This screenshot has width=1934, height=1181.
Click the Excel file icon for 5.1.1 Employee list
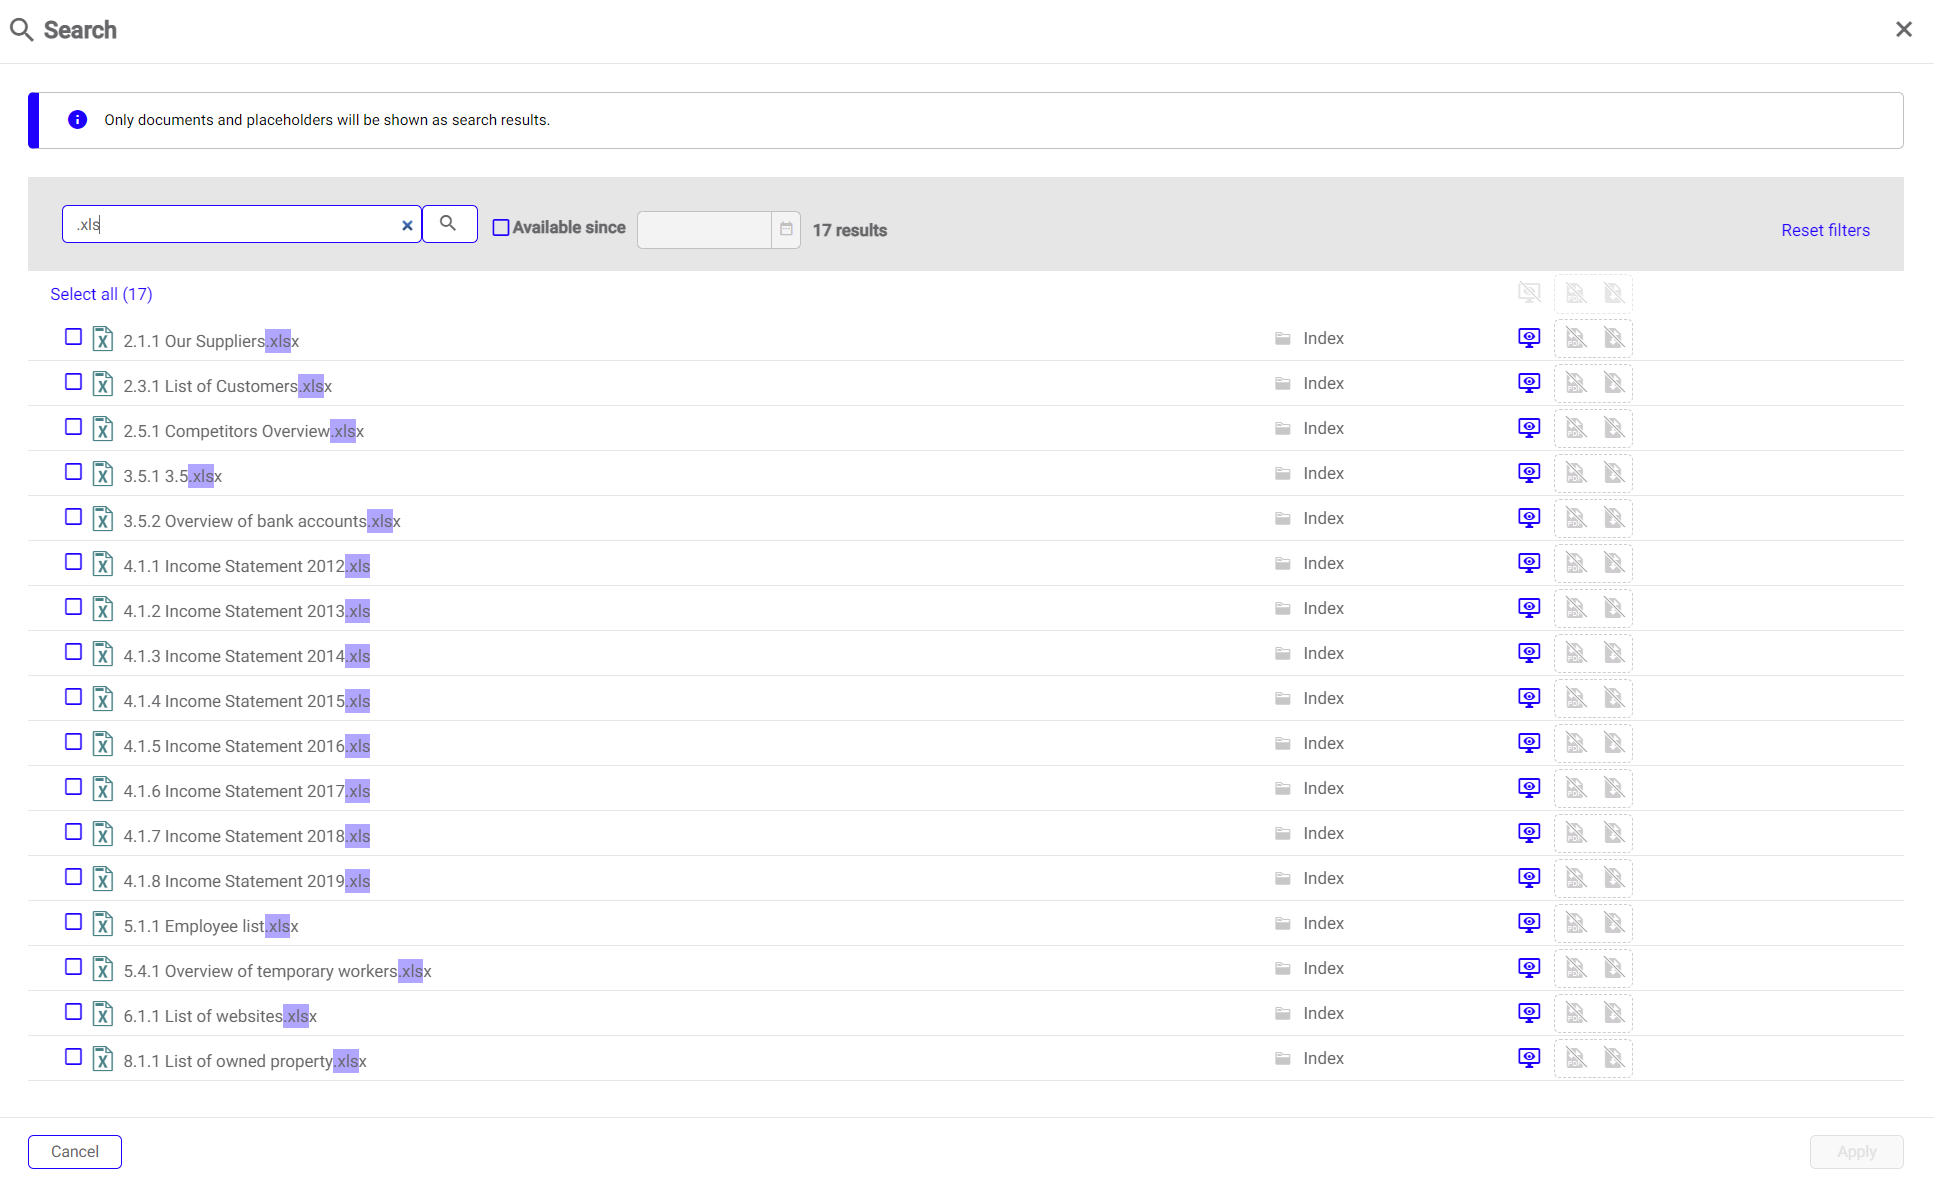pyautogui.click(x=102, y=924)
